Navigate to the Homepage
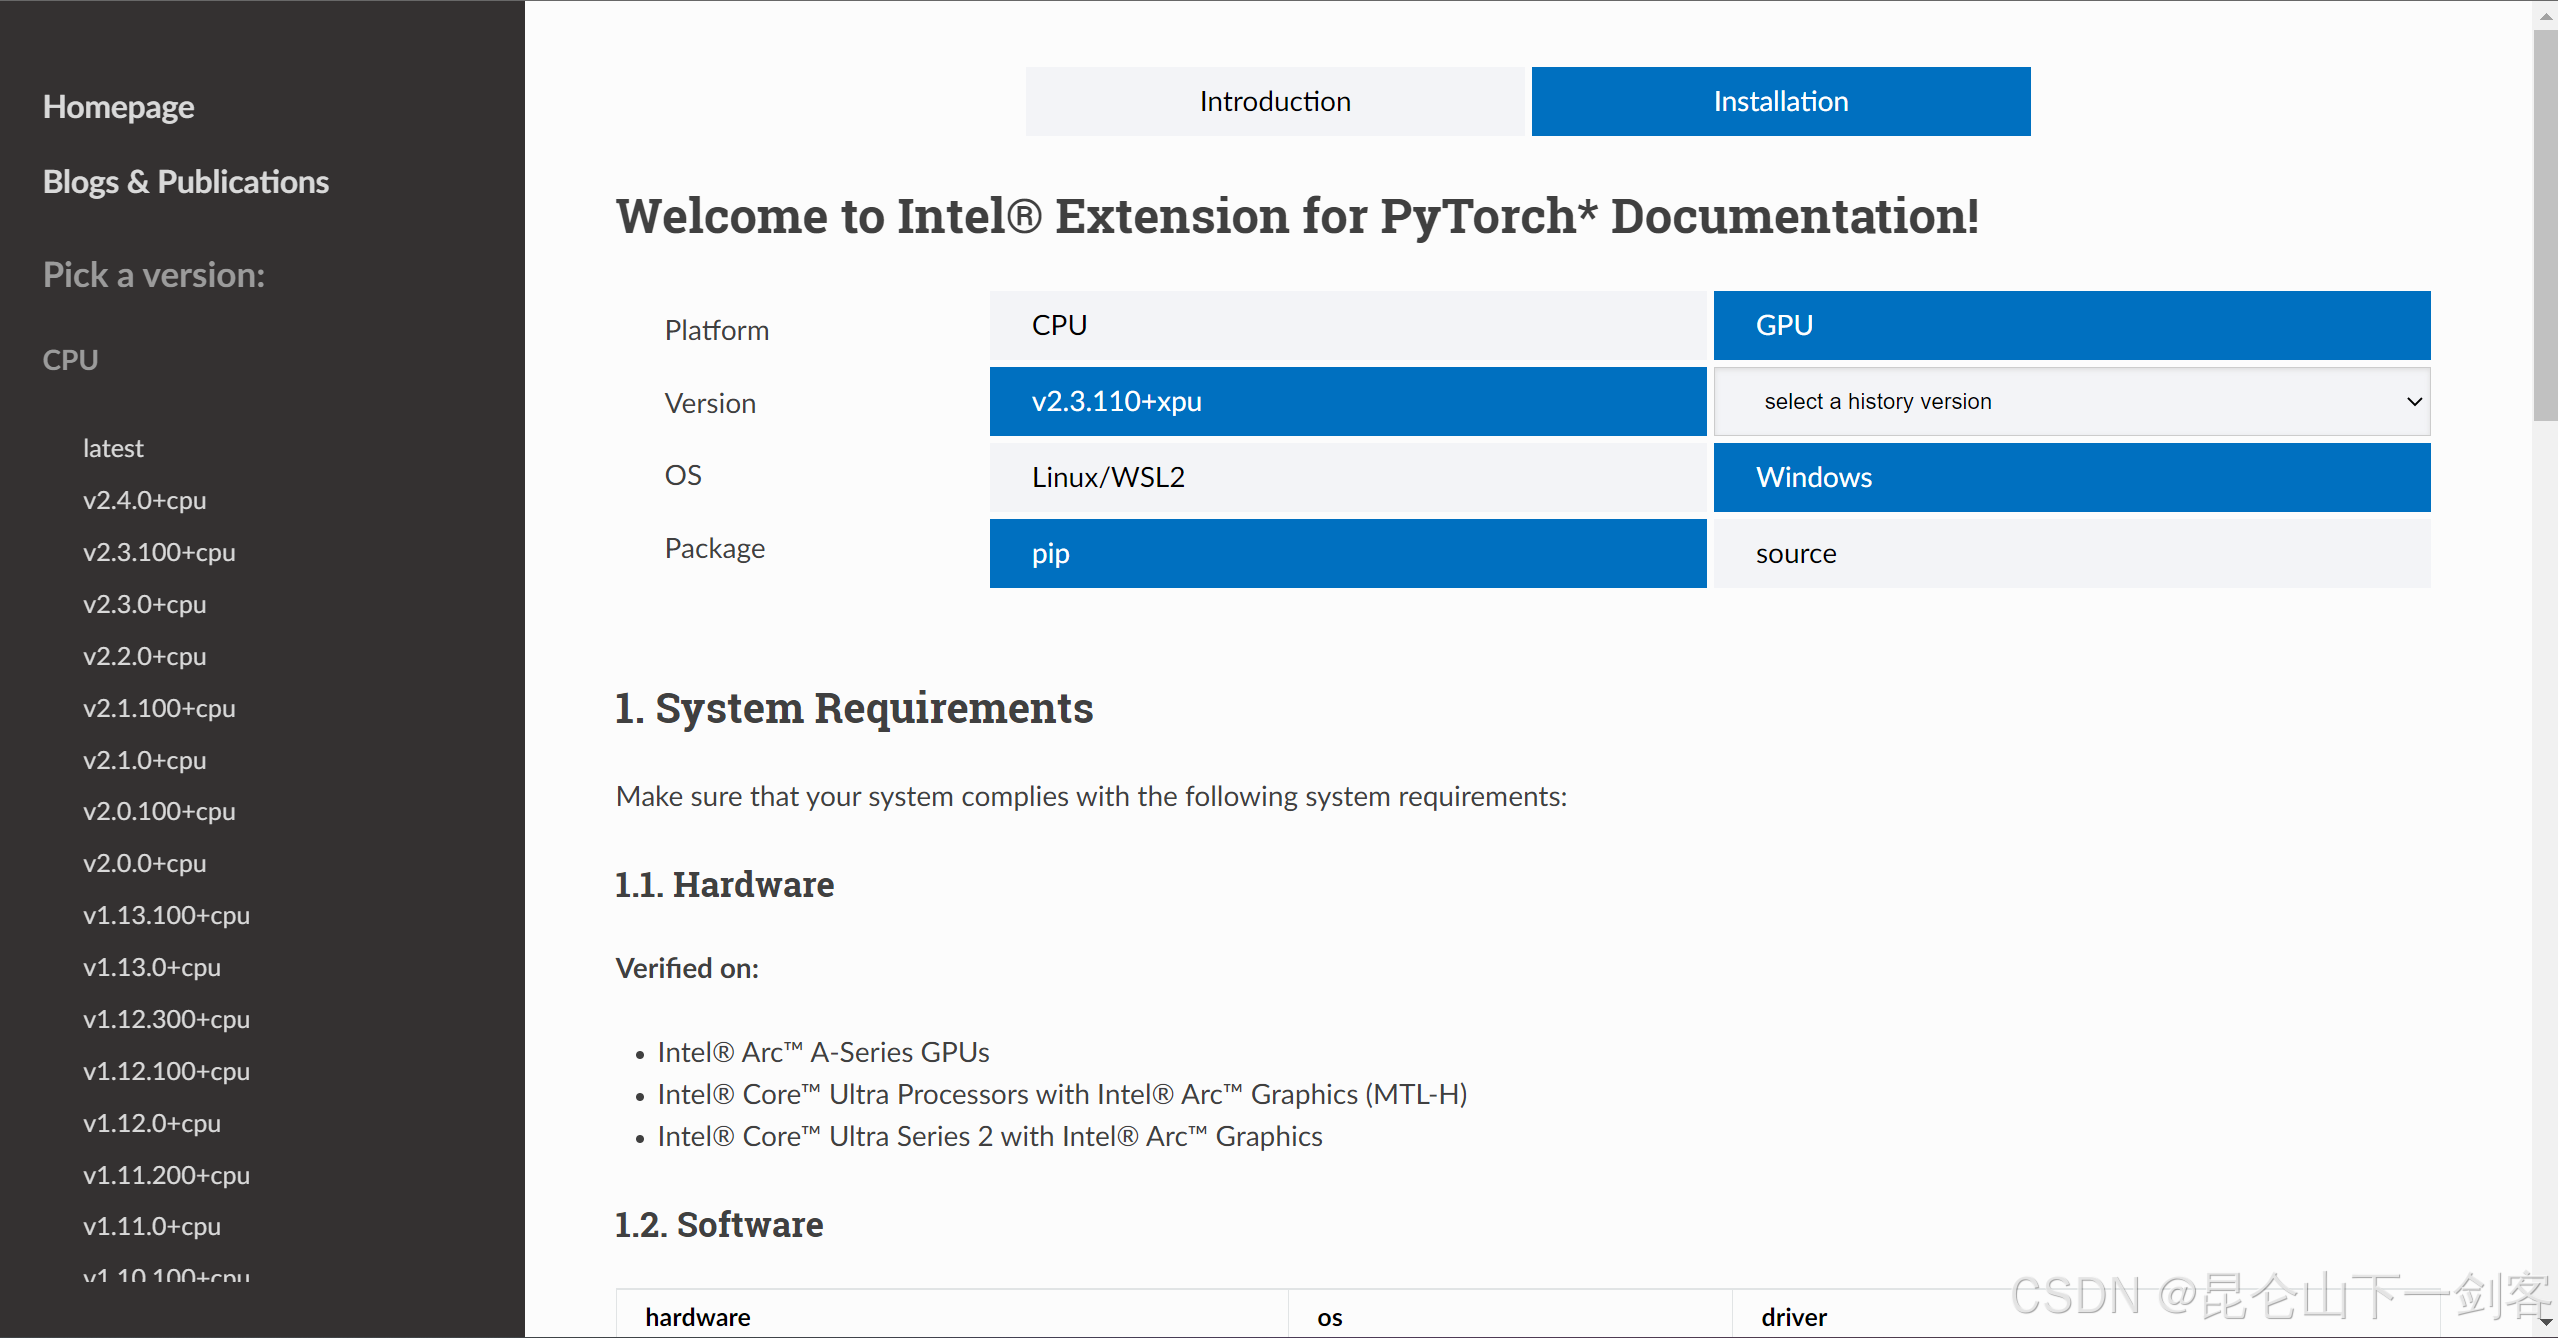 (118, 106)
